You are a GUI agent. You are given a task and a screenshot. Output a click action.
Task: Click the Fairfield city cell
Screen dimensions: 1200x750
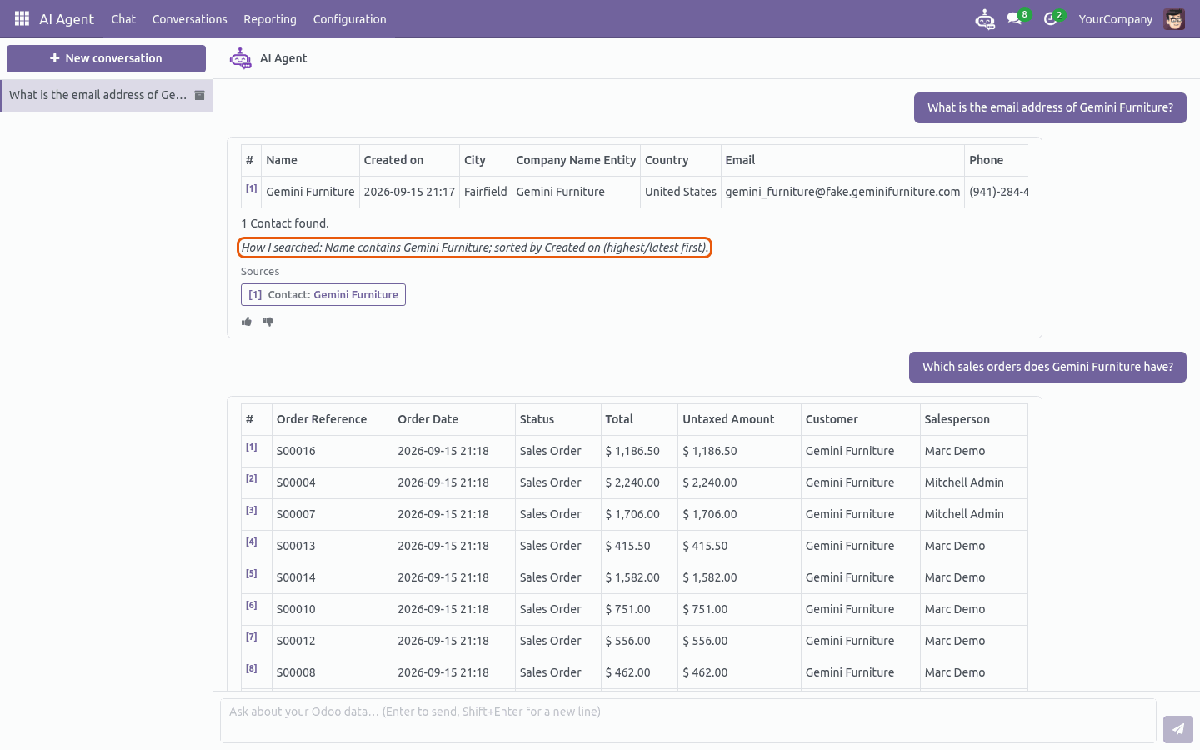point(485,191)
